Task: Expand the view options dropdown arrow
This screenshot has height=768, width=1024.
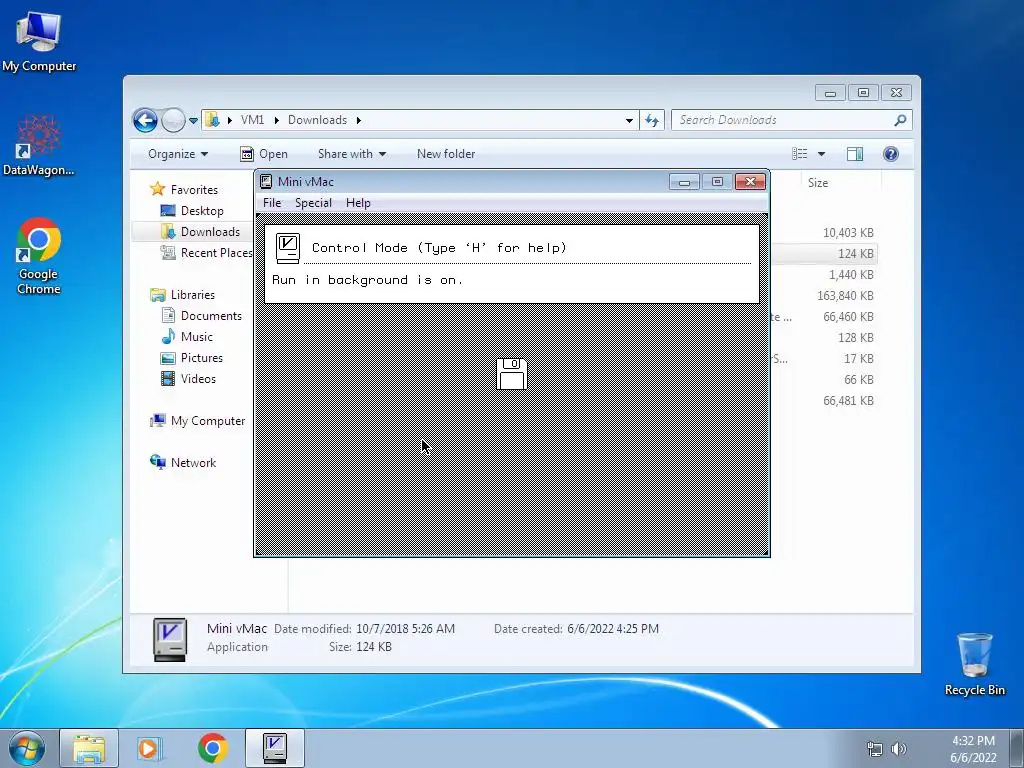Action: [x=821, y=154]
